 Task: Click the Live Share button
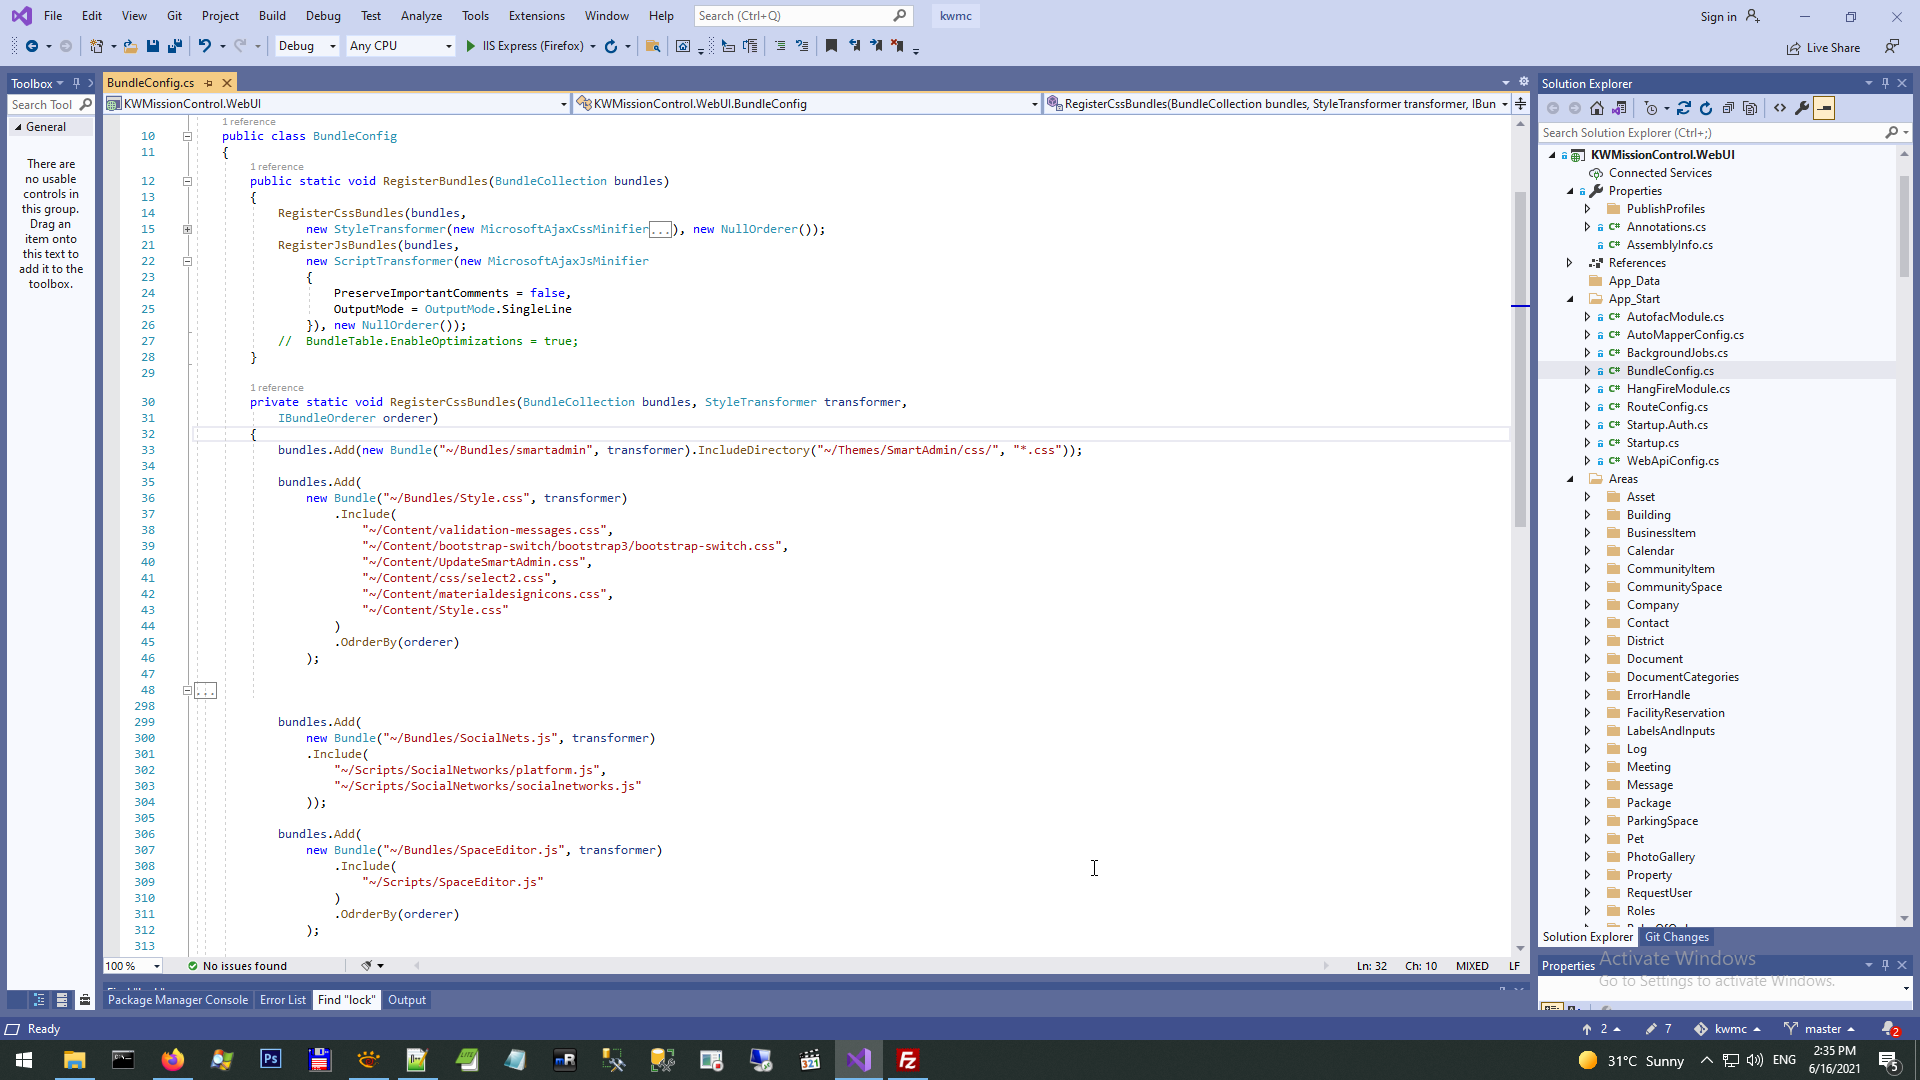[1824, 47]
